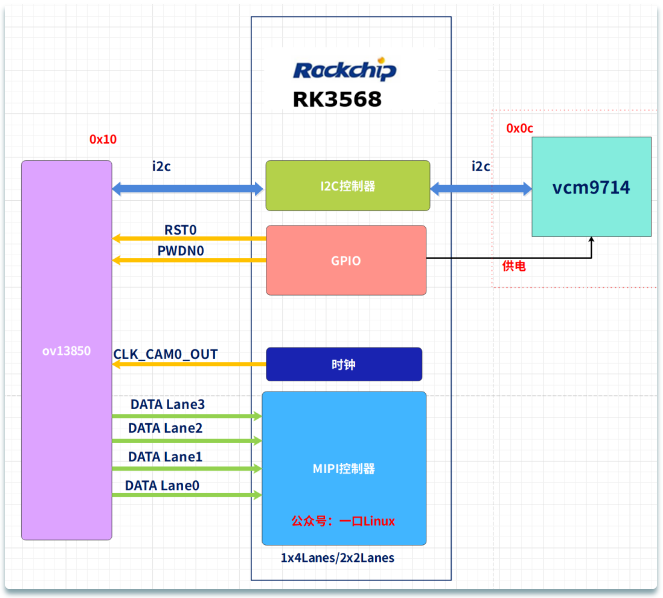Select the pink GPIO block
Image resolution: width=663 pixels, height=598 pixels.
(x=346, y=260)
